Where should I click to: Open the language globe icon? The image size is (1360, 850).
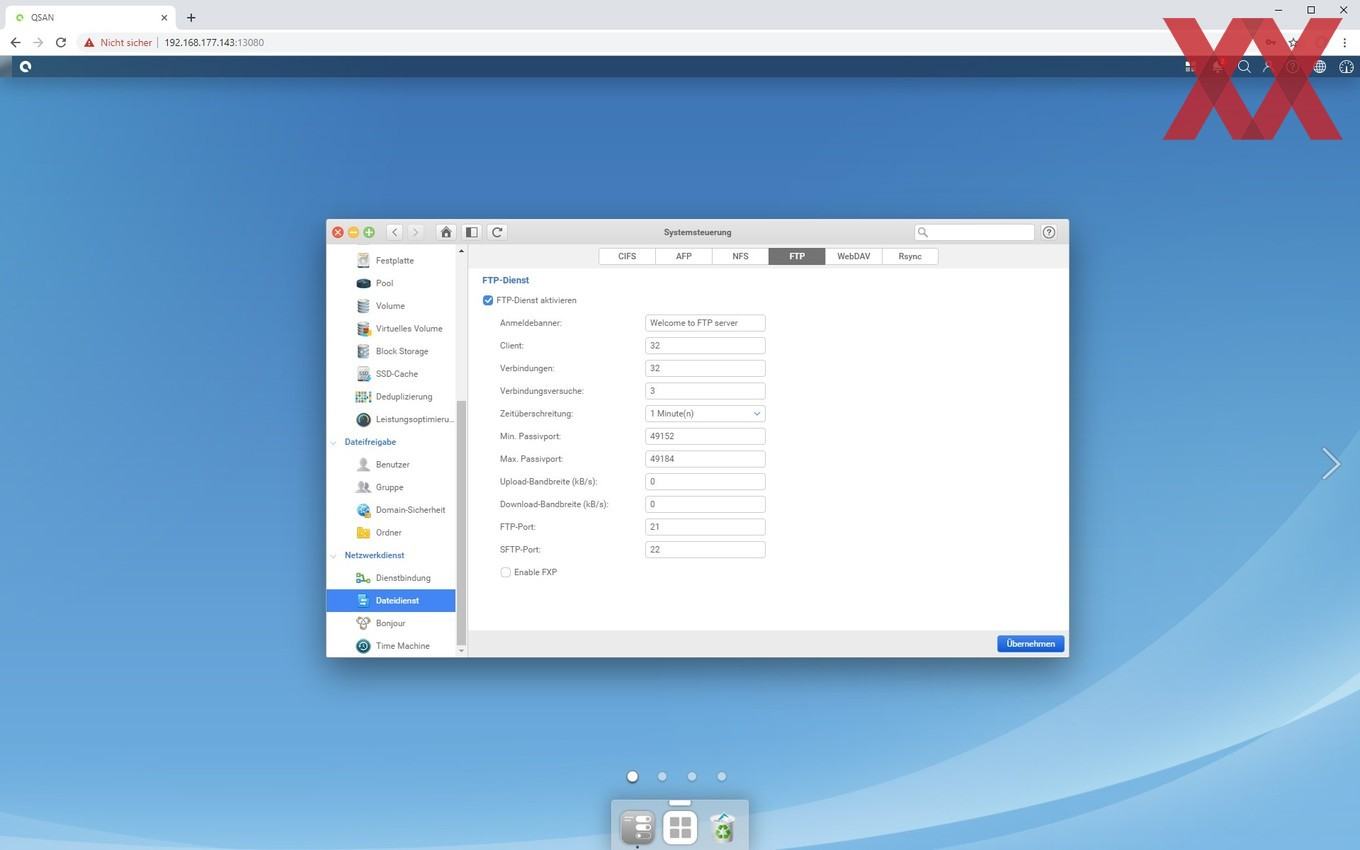pos(1320,67)
